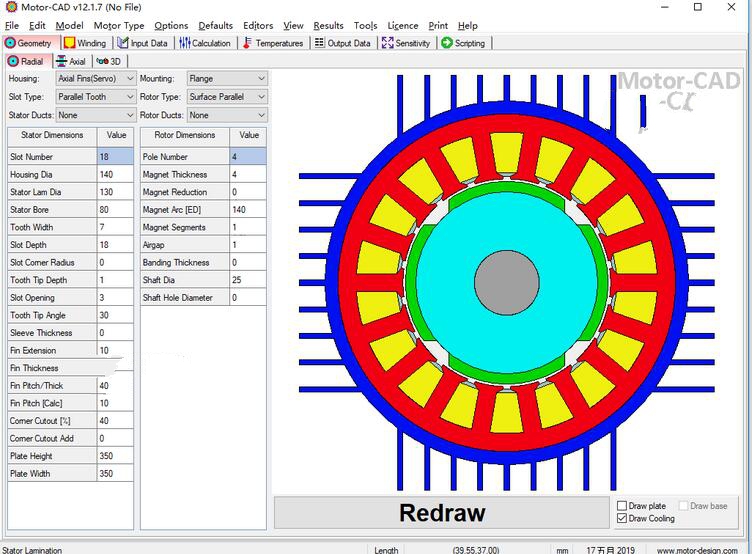Select the Housing Dia value field
Image resolution: width=753 pixels, height=554 pixels.
pyautogui.click(x=115, y=174)
